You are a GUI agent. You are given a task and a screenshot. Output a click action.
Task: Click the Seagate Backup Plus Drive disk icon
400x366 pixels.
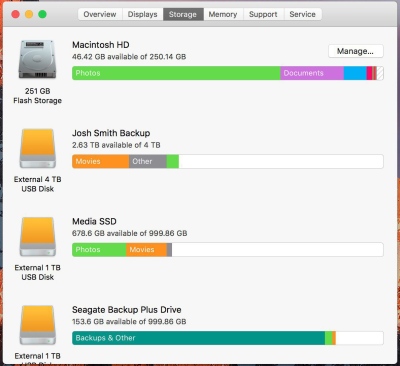(37, 325)
